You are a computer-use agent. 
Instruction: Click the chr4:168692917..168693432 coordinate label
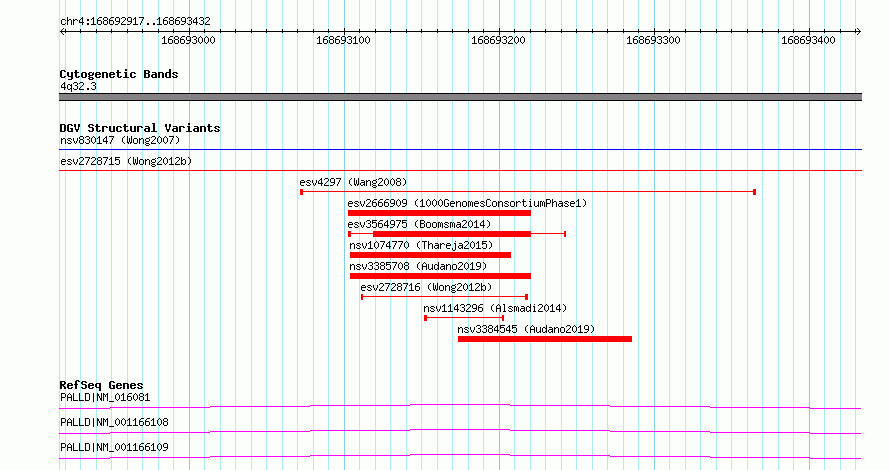click(x=135, y=22)
